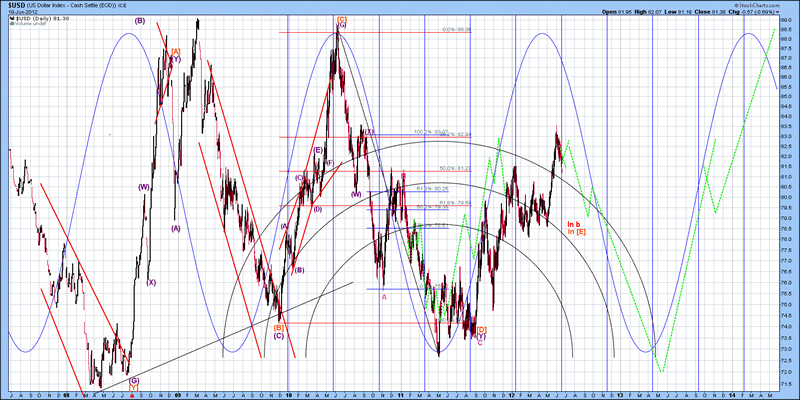This screenshot has width=800, height=400.
Task: Select the red 'In [E]' annotation
Action: [575, 232]
